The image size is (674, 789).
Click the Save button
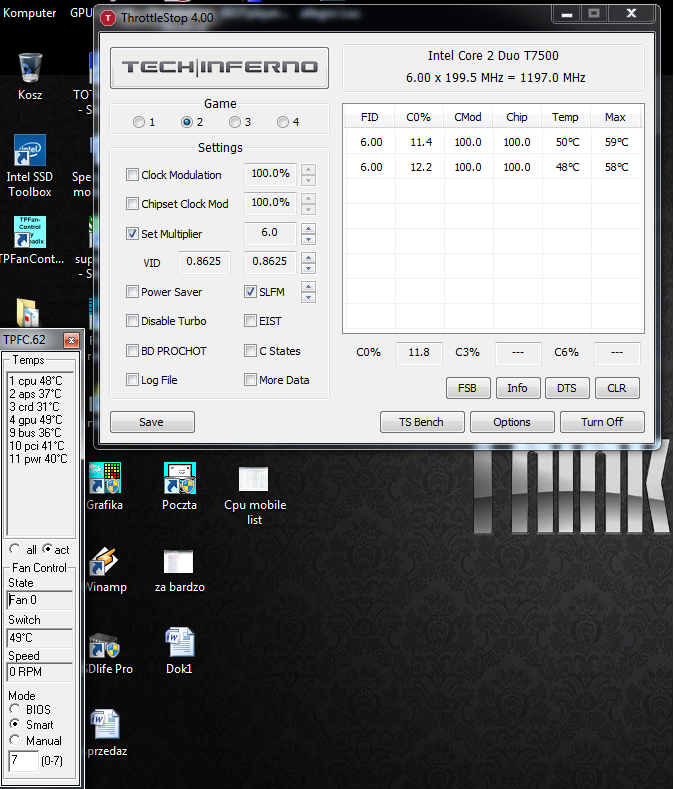click(152, 422)
